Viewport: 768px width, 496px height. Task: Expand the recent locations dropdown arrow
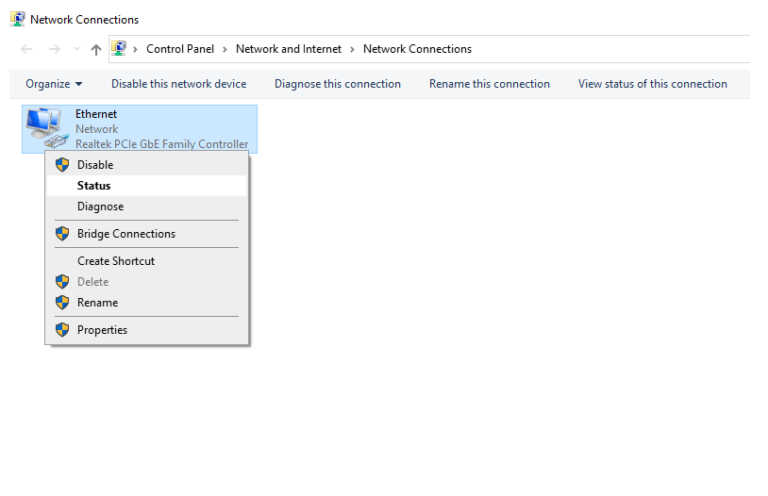pos(76,49)
